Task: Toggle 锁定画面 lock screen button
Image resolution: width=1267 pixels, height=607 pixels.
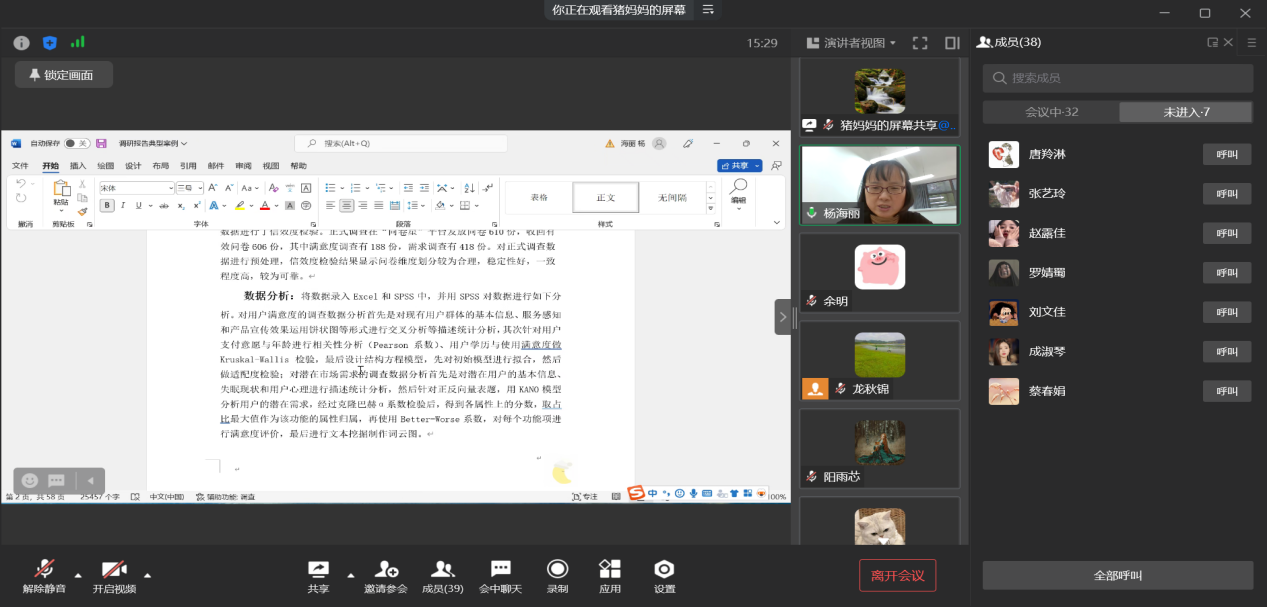Action: (x=63, y=75)
